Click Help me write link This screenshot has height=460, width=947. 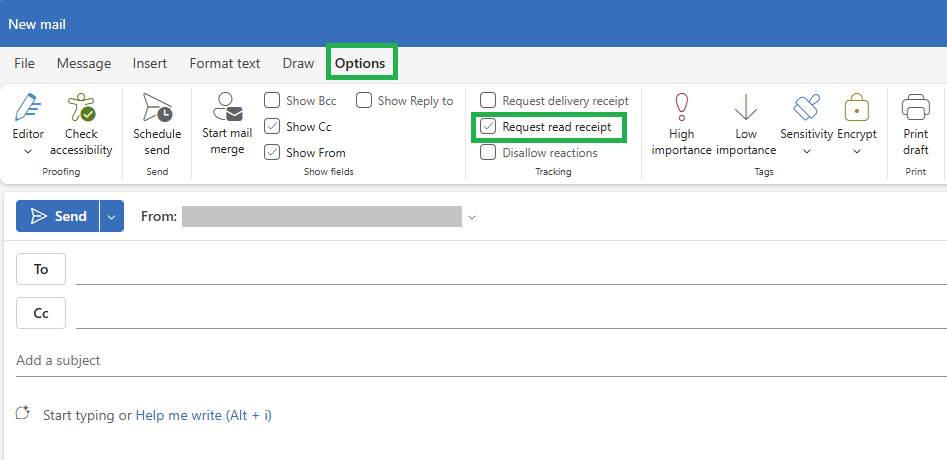point(204,415)
